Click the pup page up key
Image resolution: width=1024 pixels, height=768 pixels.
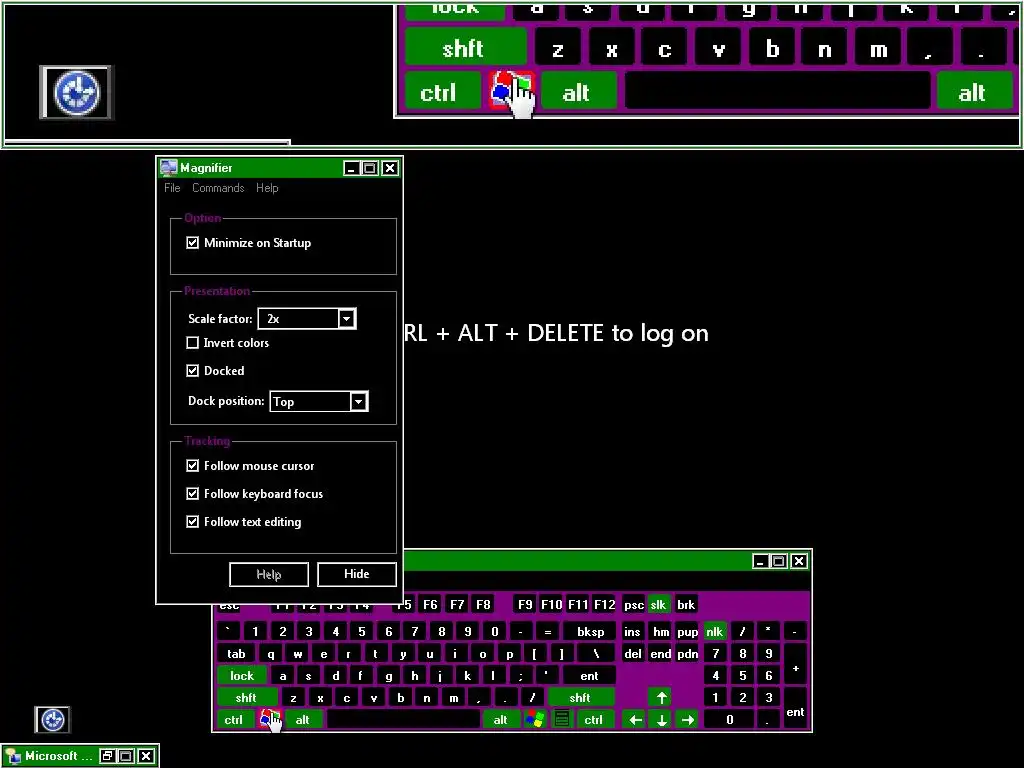[x=688, y=632]
